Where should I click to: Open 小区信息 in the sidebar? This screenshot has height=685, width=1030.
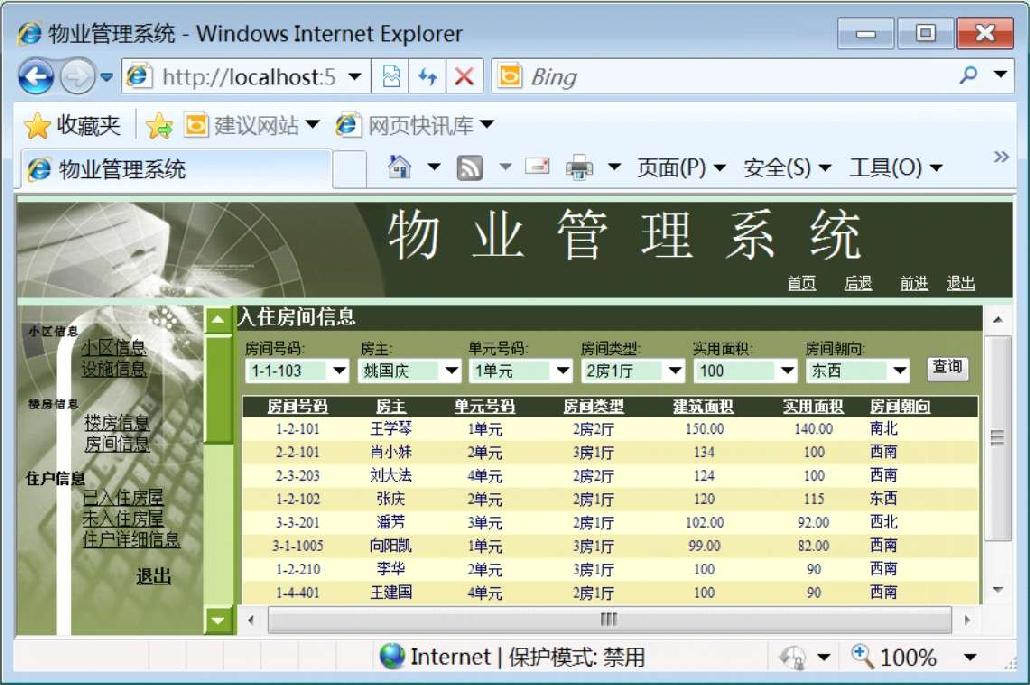pos(114,347)
